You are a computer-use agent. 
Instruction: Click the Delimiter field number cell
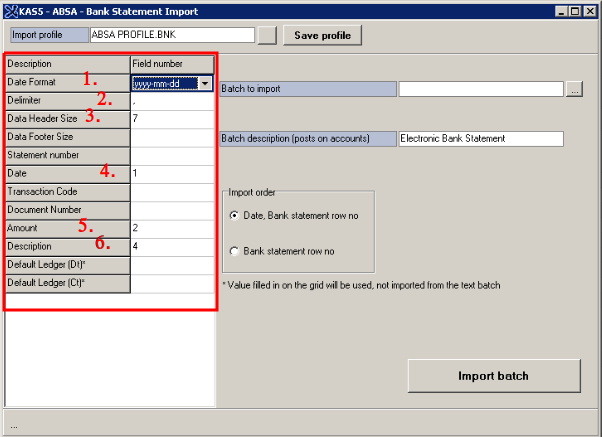click(172, 101)
